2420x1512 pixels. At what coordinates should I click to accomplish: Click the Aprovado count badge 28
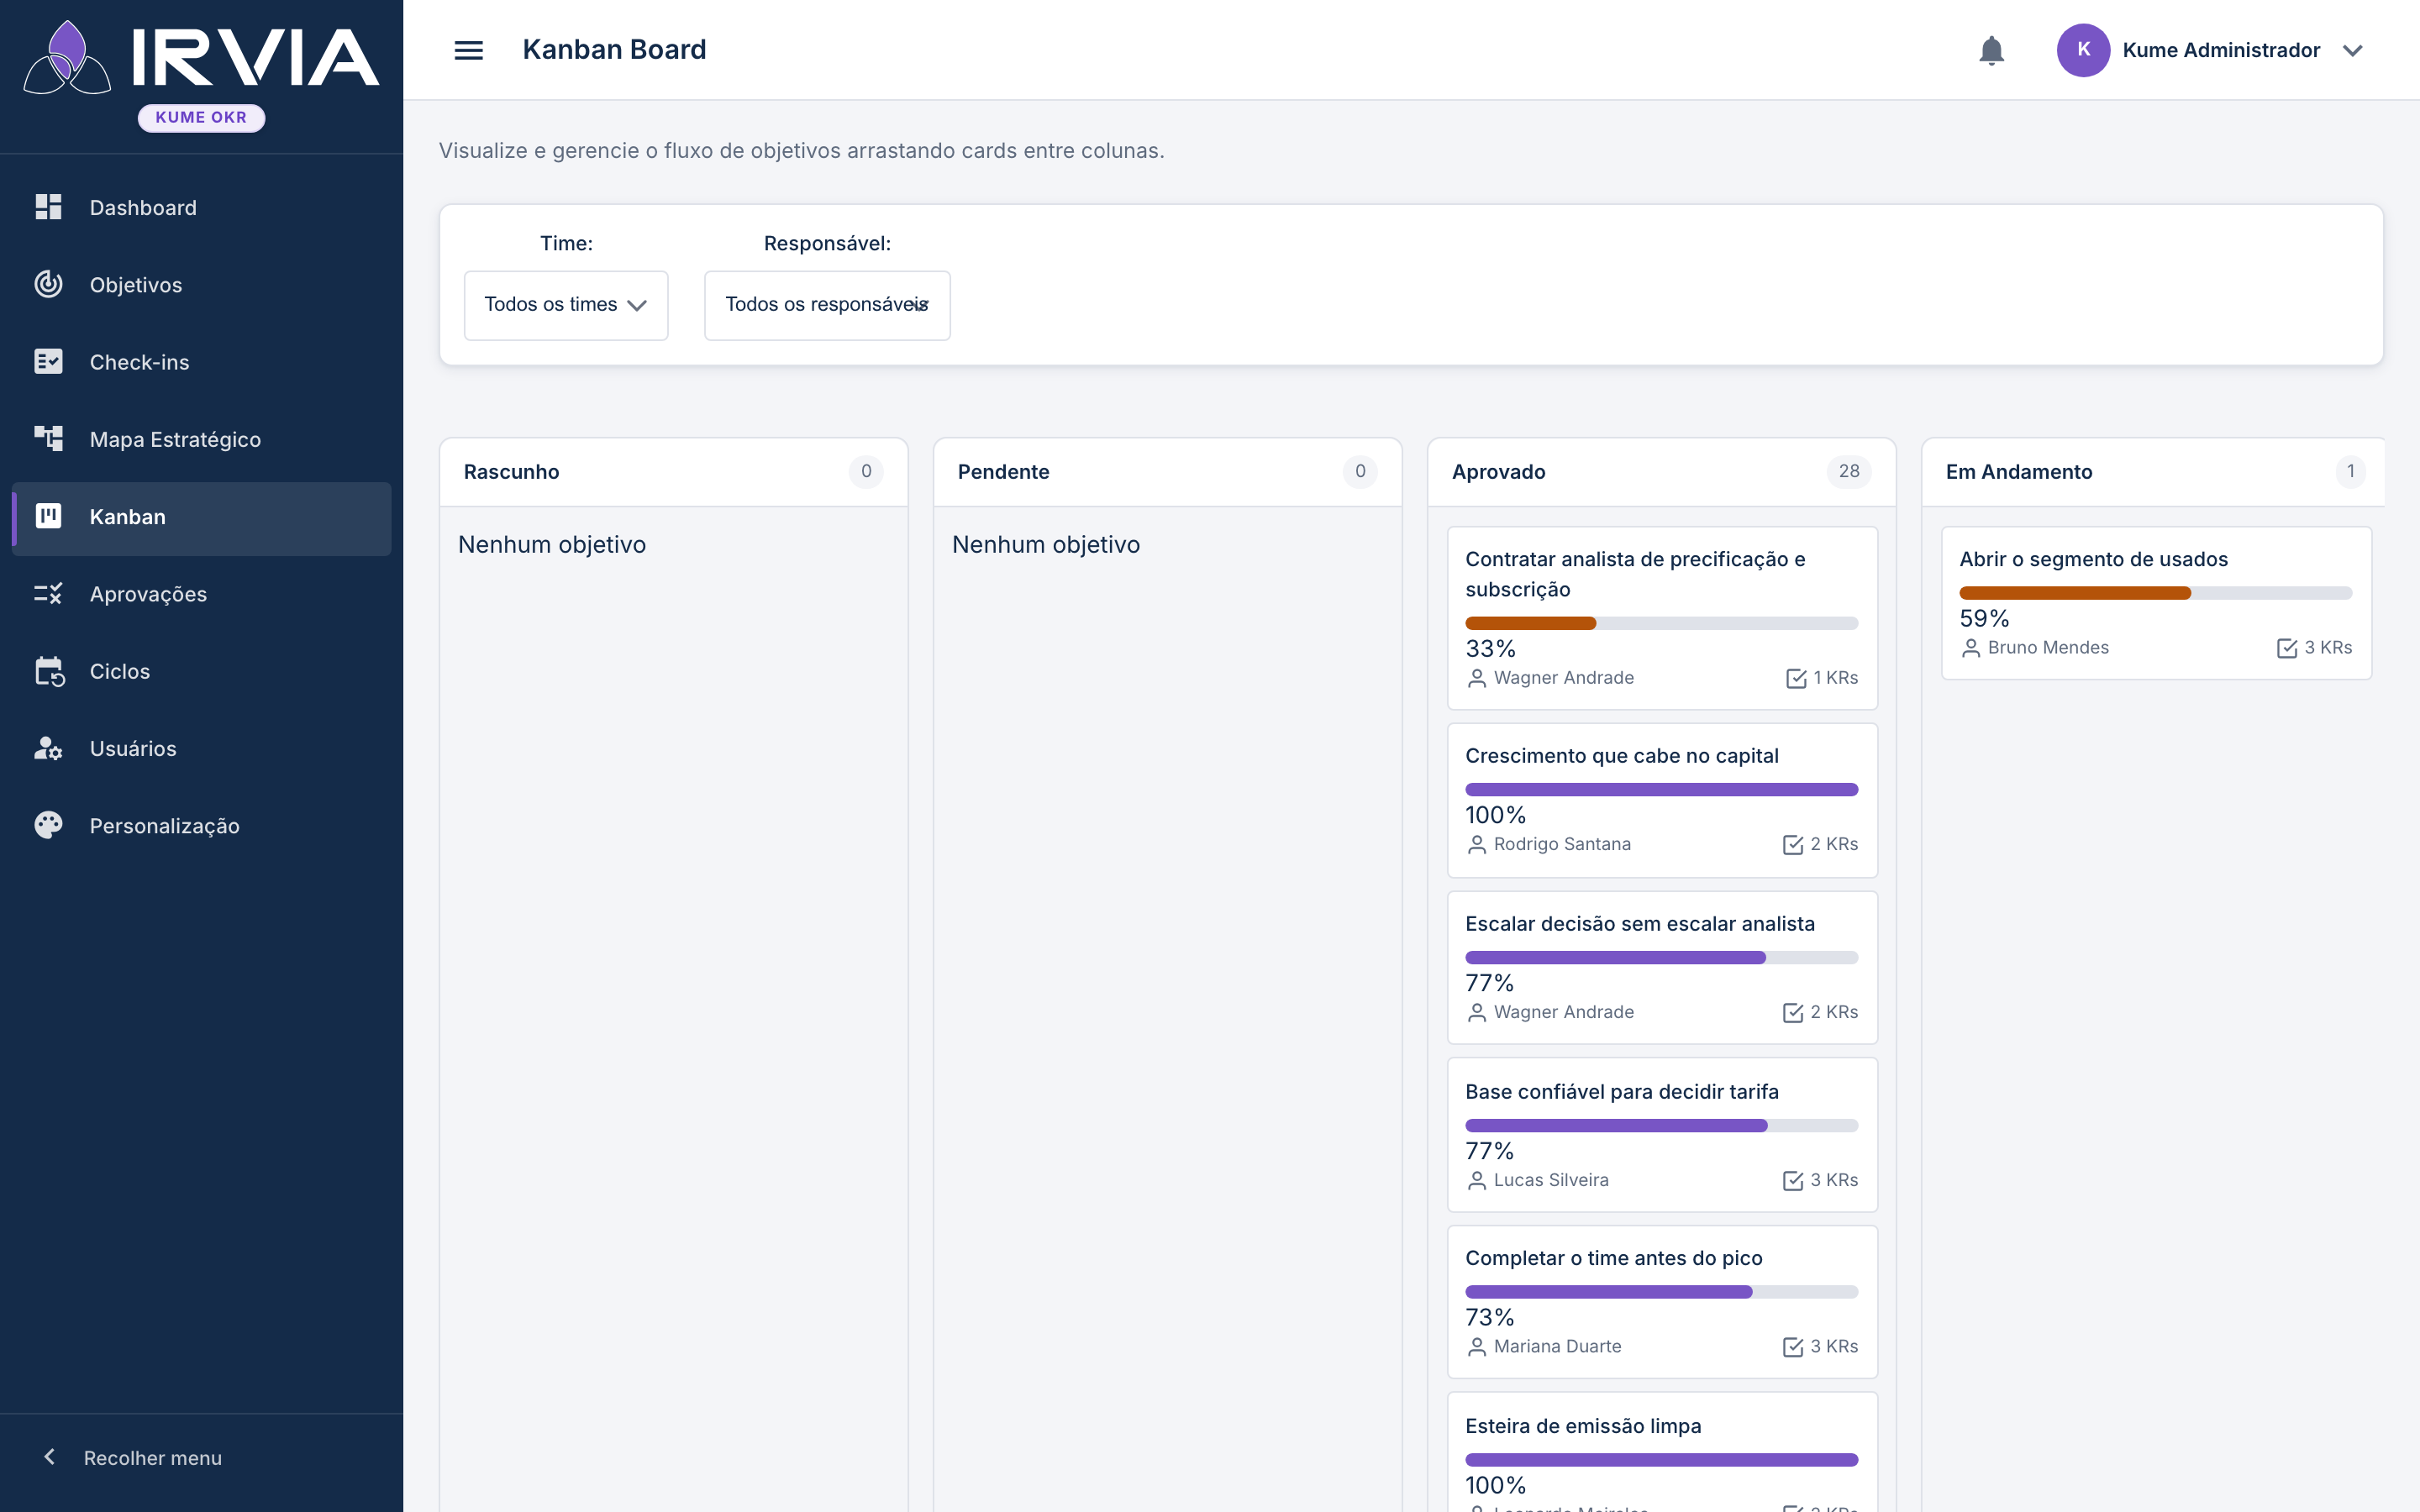(1849, 471)
